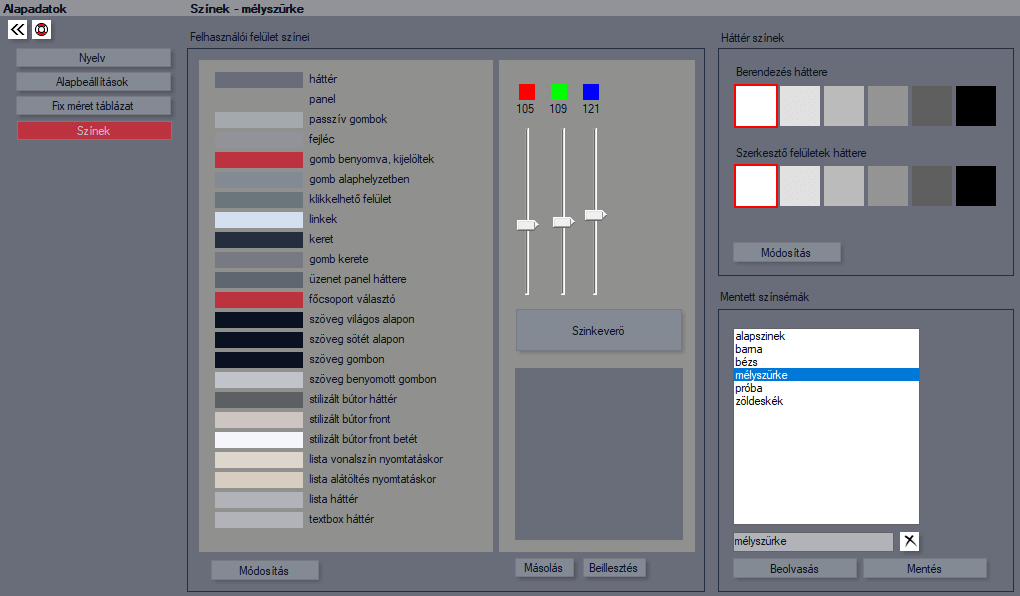
Task: Click the double-arrow back icon
Action: [18, 30]
